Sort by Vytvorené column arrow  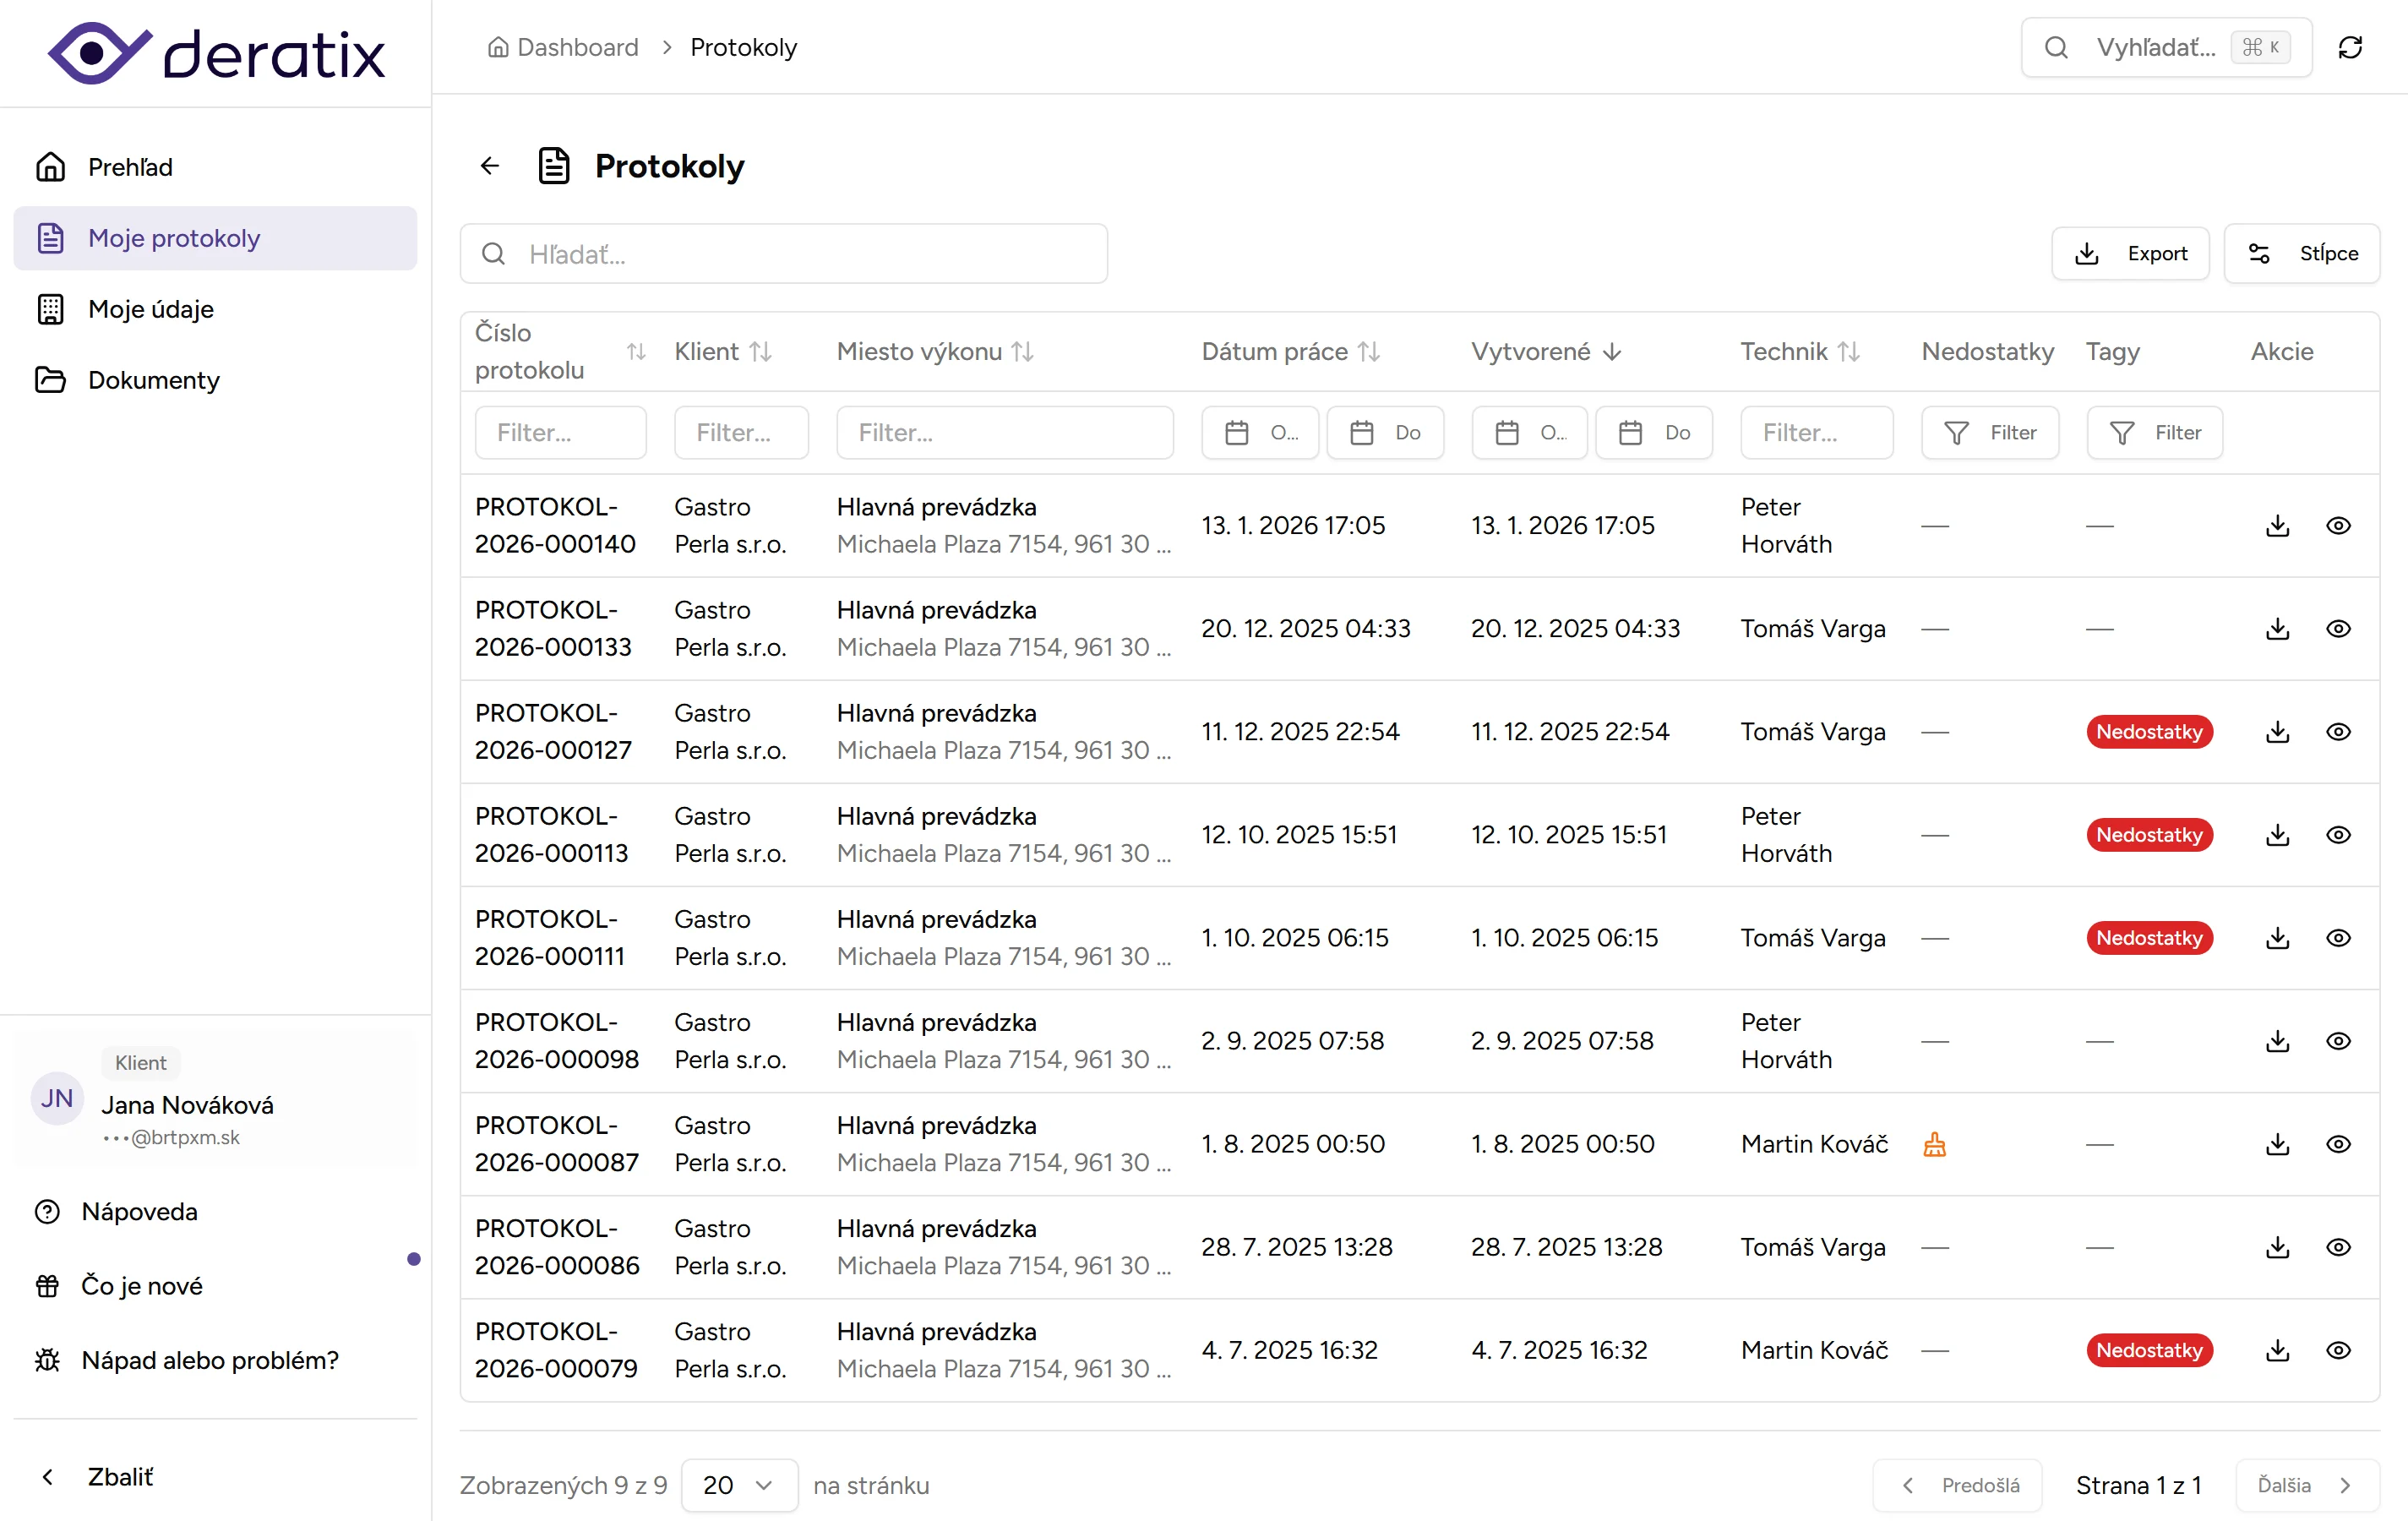(x=1611, y=352)
